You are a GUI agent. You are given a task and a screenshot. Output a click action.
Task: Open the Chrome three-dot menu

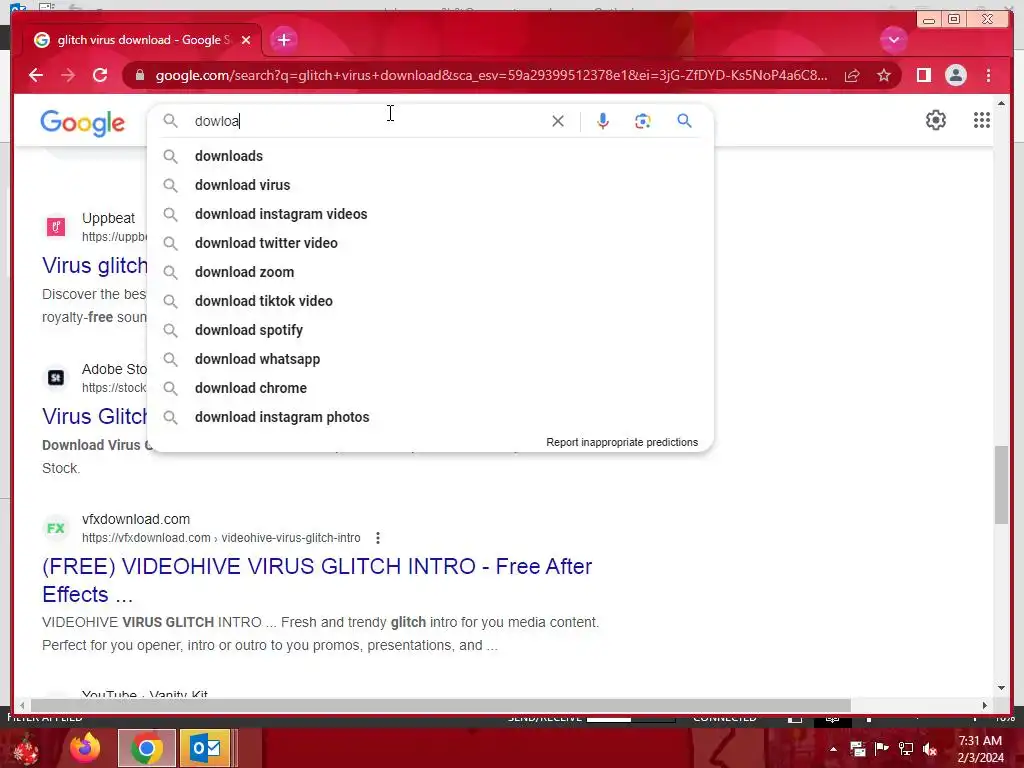(x=988, y=76)
